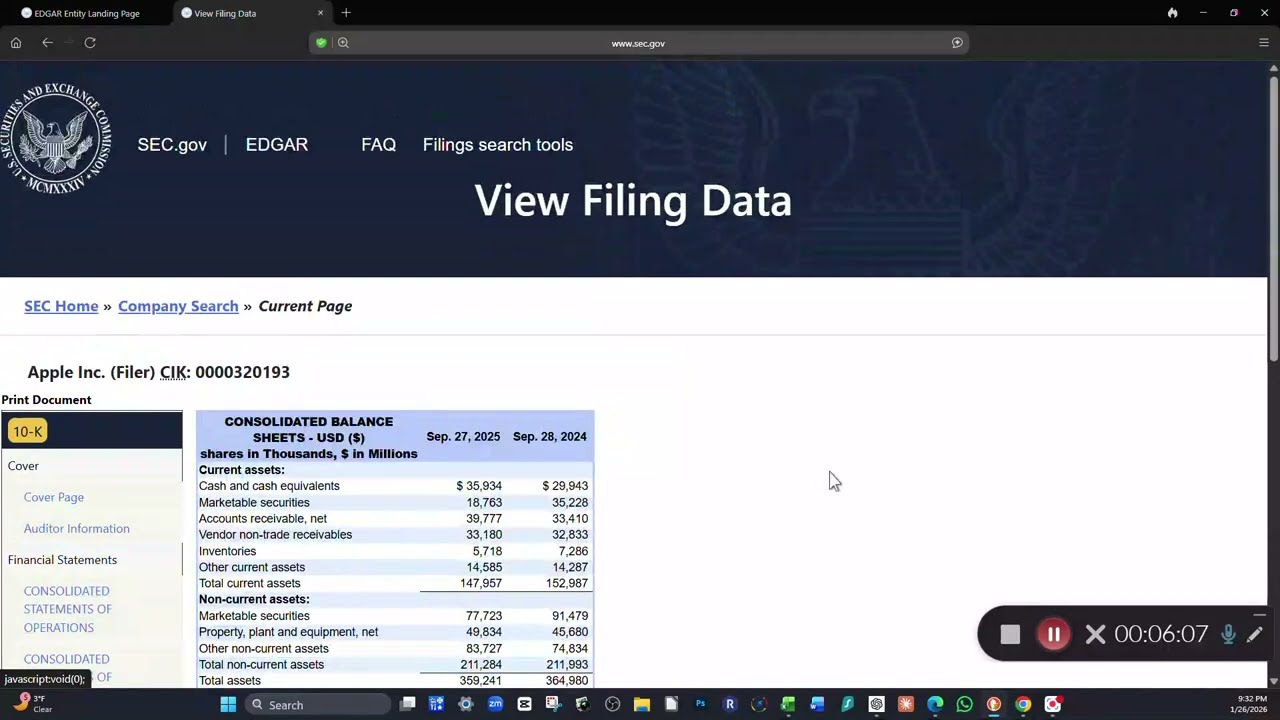Open Consolidated Statements of Operations report
Screen dimensions: 1280x720
coord(68,609)
